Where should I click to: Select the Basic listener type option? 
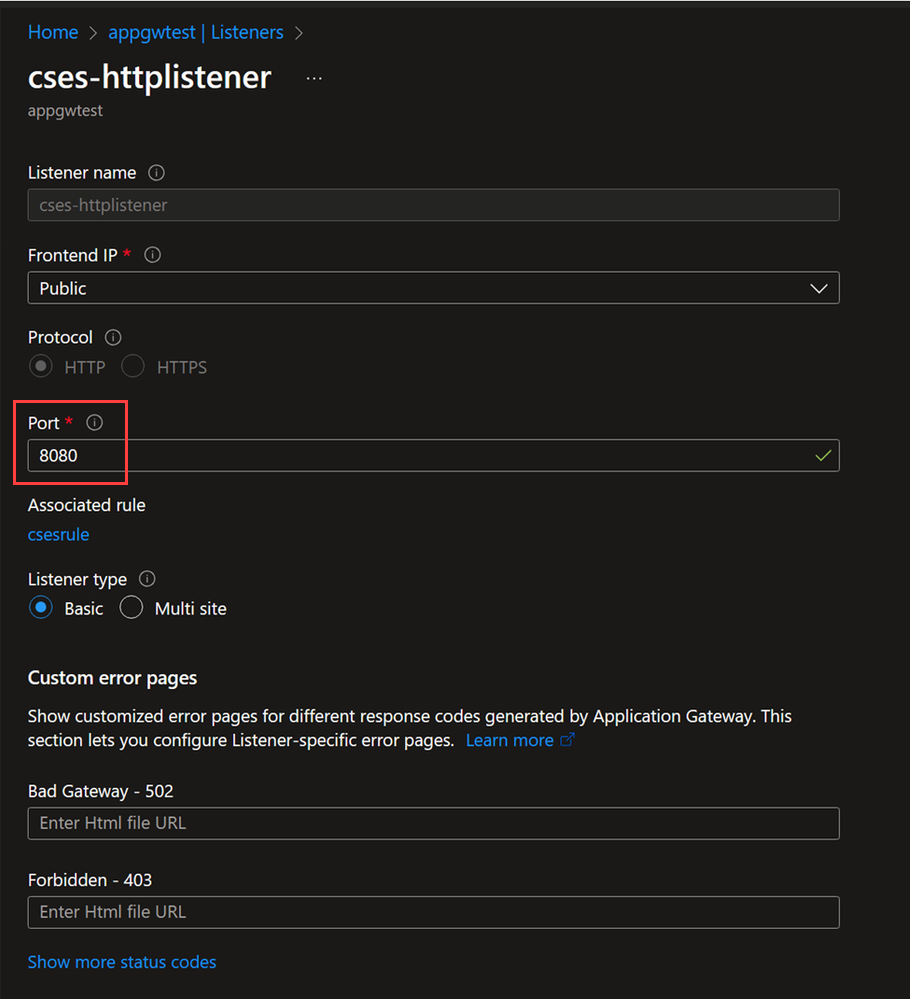(x=40, y=607)
